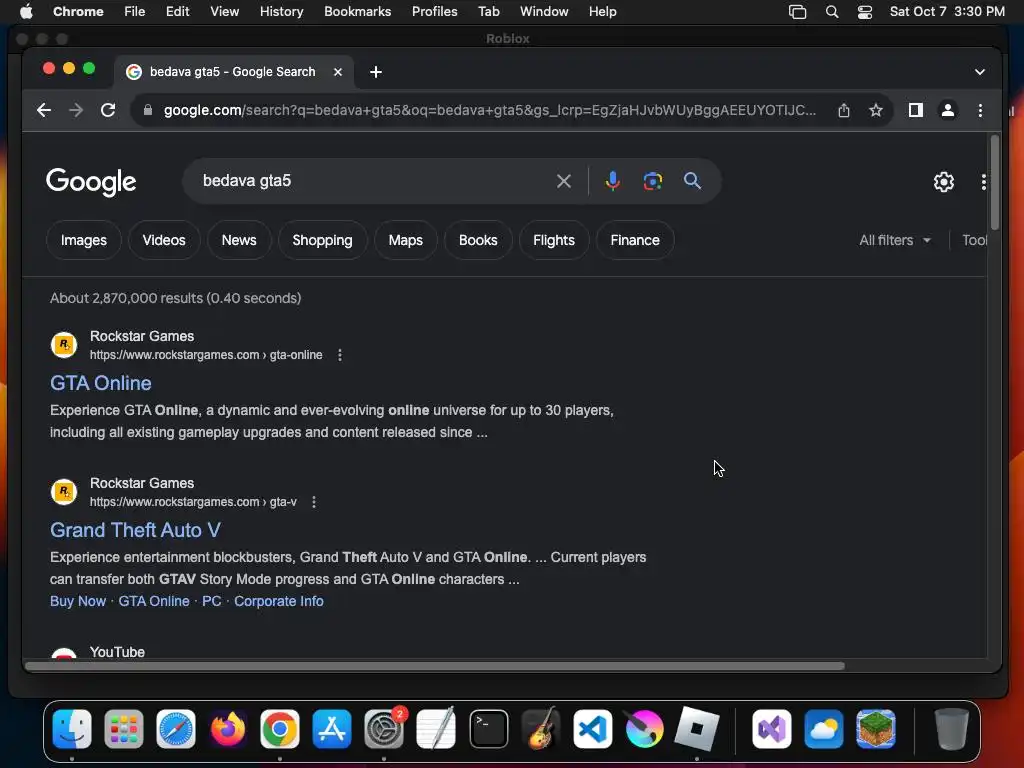The height and width of the screenshot is (768, 1024).
Task: Open a new Chrome tab
Action: pos(376,72)
